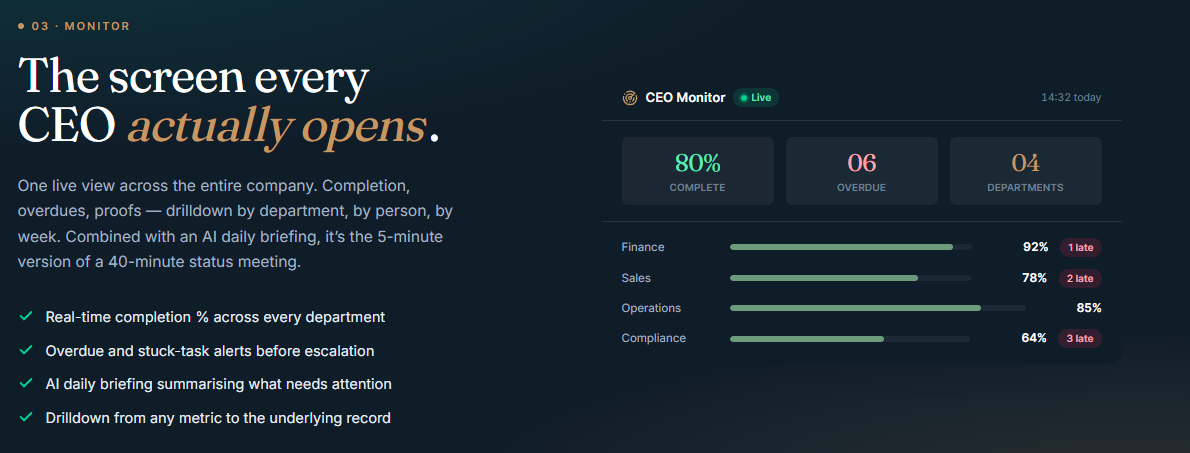Viewport: 1190px width, 453px height.
Task: Click the checkmark beside AI daily briefing
Action: pos(26,384)
